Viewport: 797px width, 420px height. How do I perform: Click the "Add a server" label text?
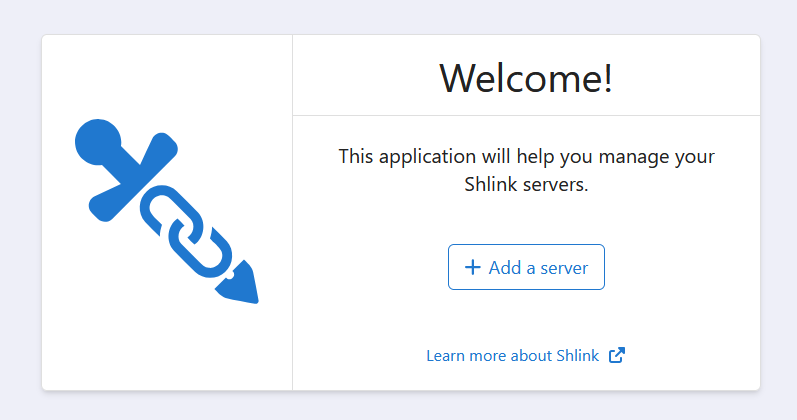click(538, 267)
